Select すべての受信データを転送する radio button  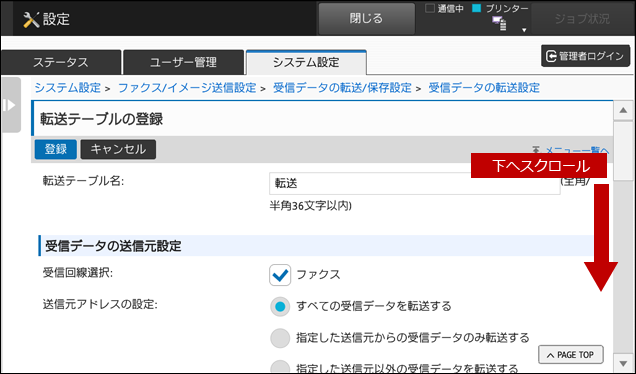(x=280, y=307)
